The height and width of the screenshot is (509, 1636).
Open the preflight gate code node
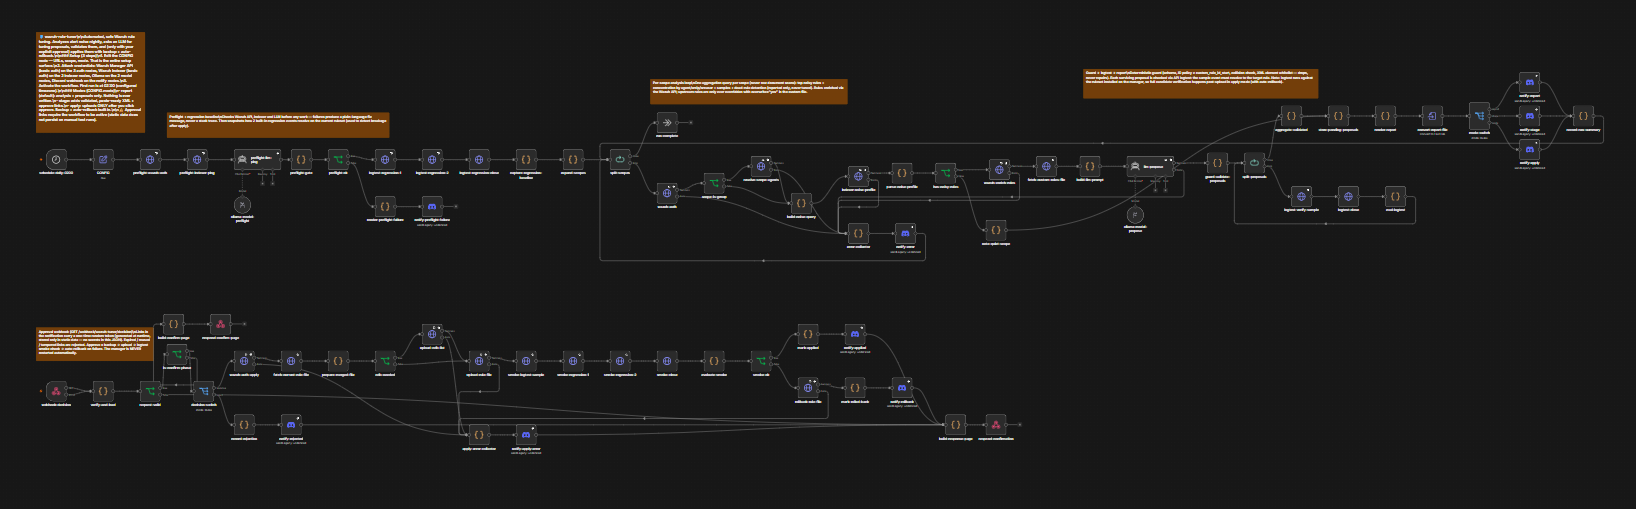(x=301, y=159)
